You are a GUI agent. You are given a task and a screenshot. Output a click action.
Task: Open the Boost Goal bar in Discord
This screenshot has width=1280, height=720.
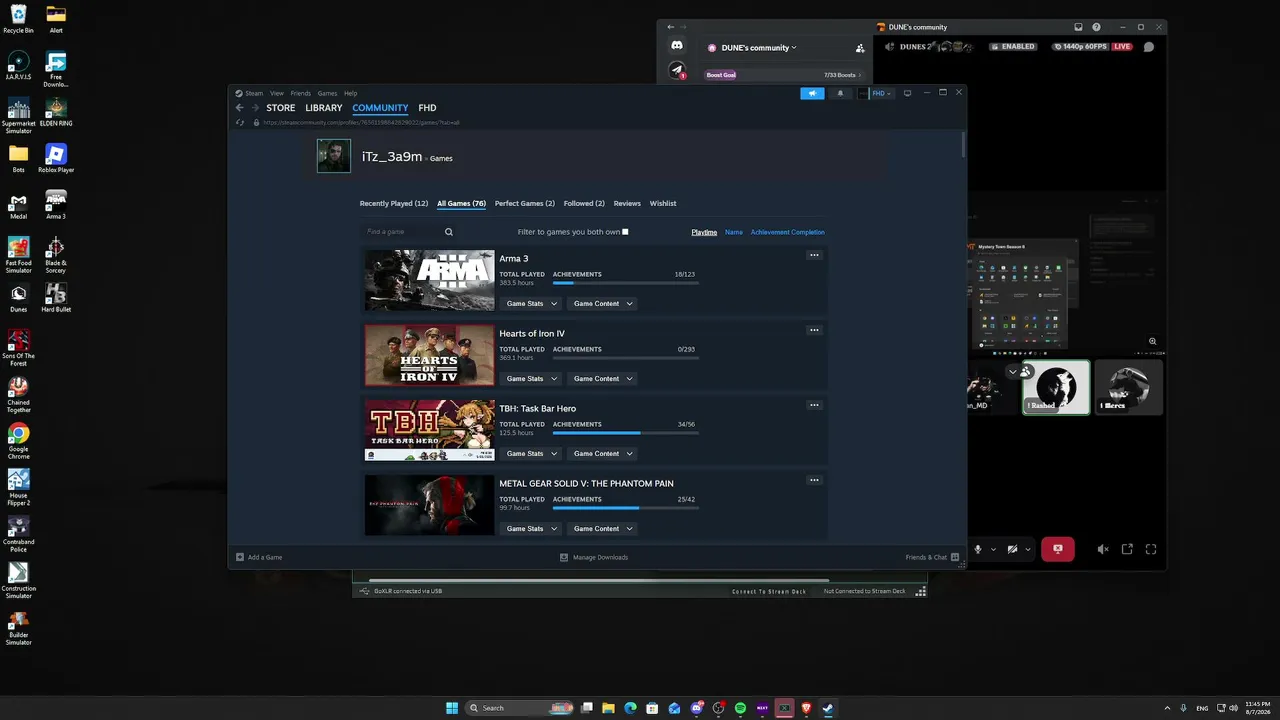pyautogui.click(x=783, y=75)
